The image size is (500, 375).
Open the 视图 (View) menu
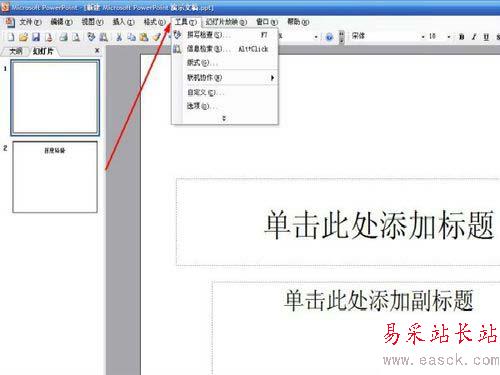[x=92, y=22]
